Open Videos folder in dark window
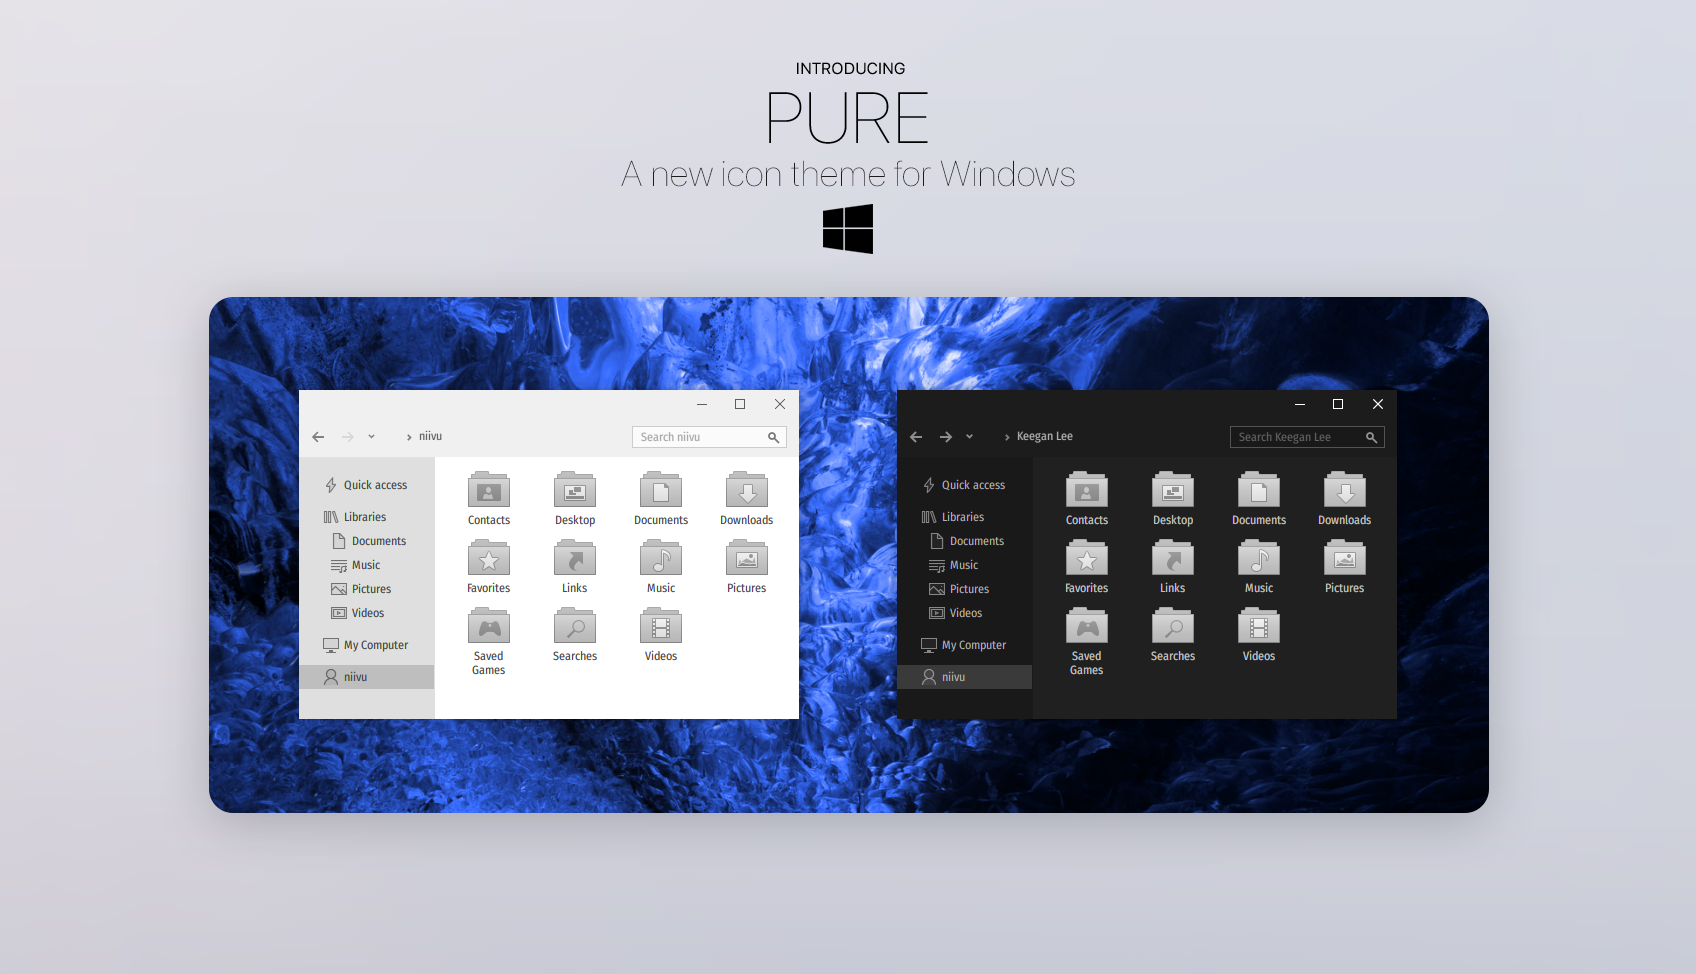 (1259, 634)
